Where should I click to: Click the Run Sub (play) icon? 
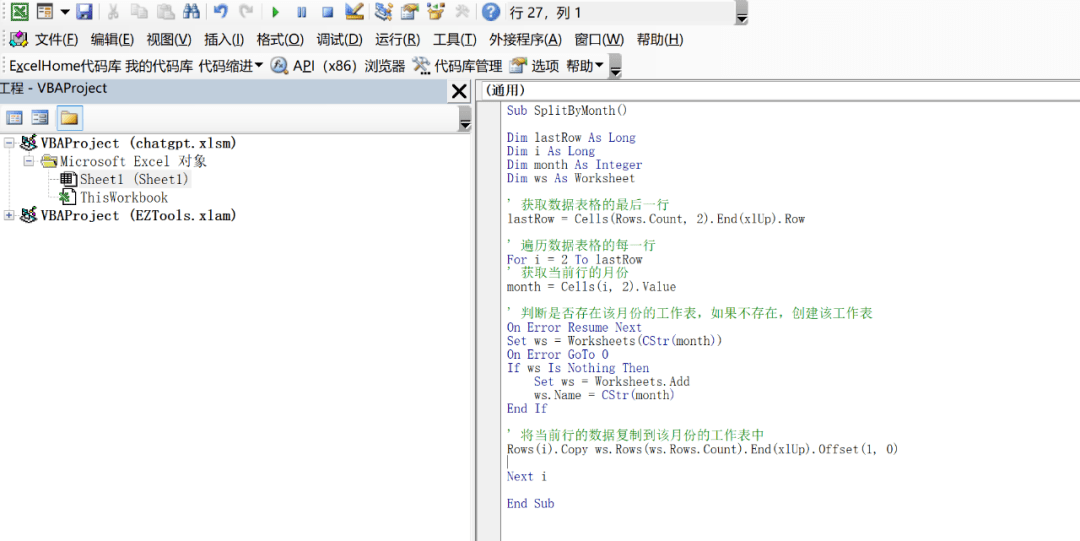point(276,13)
